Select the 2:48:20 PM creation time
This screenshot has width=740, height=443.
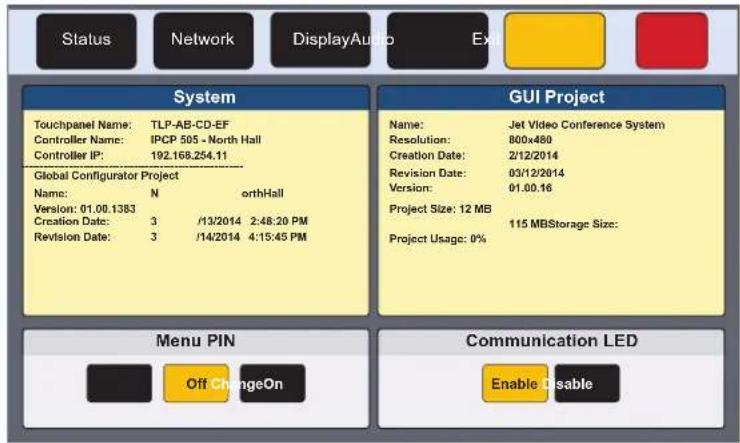tap(279, 221)
